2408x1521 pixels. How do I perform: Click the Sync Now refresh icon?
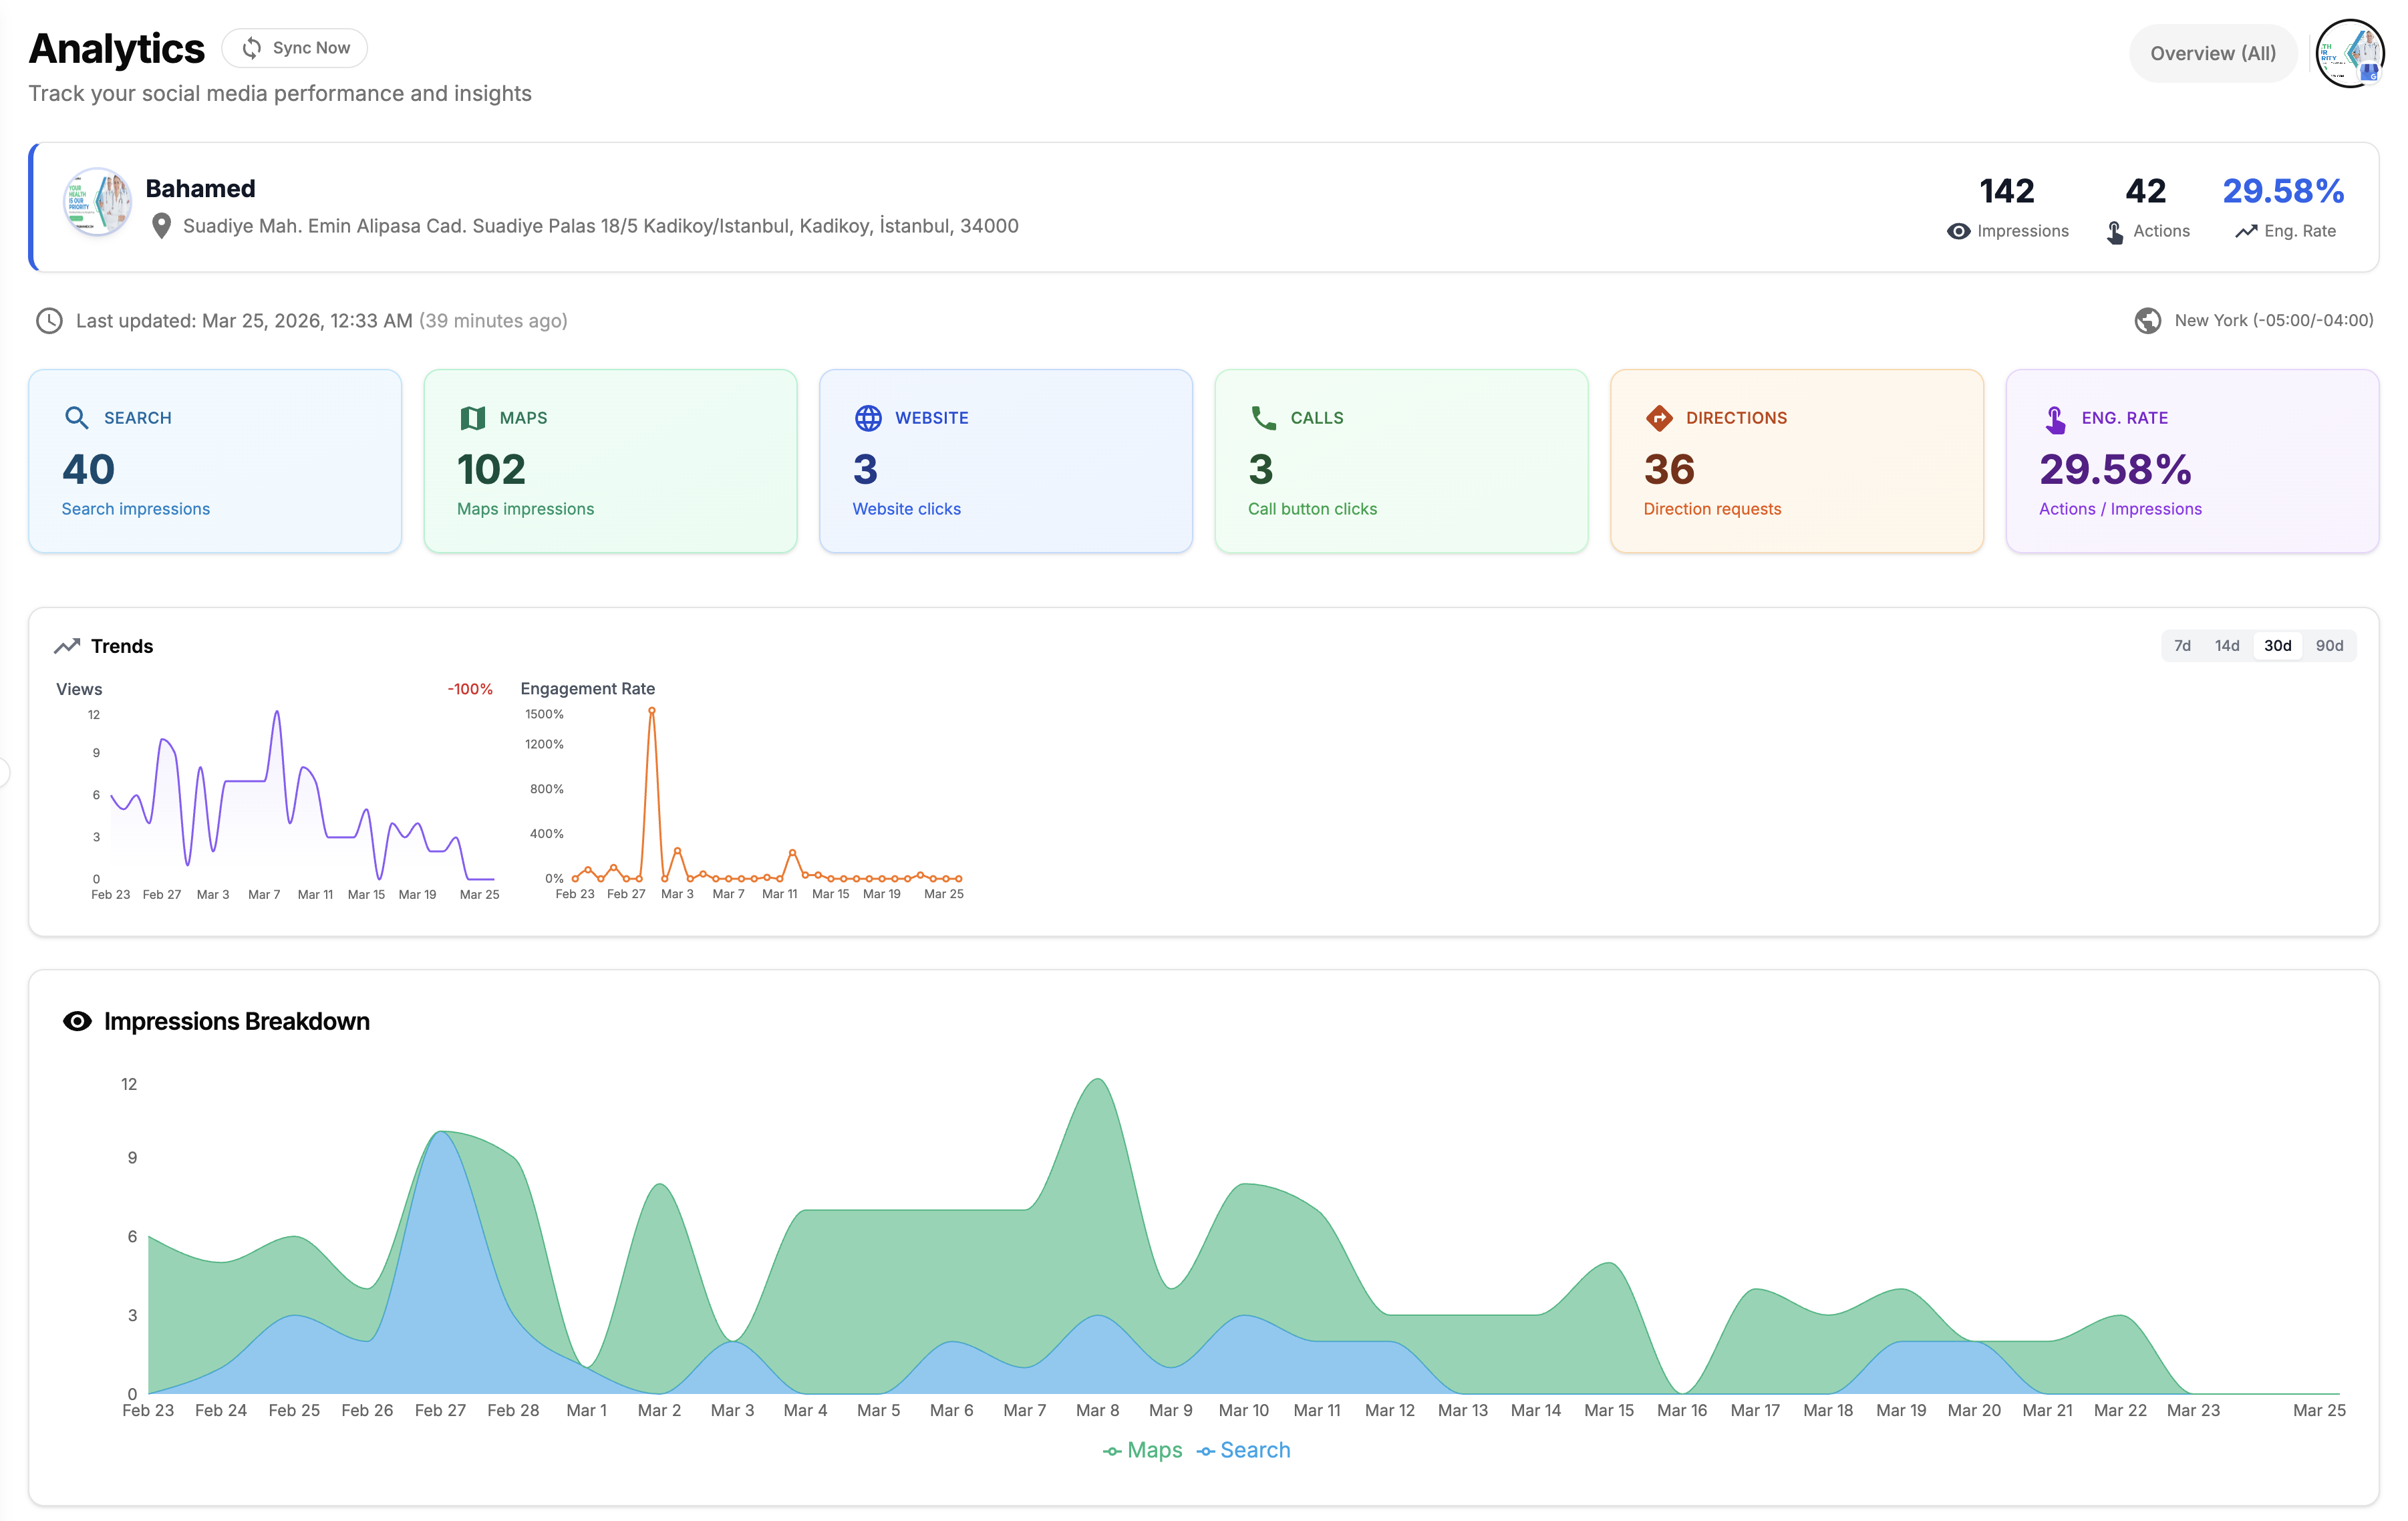coord(252,48)
